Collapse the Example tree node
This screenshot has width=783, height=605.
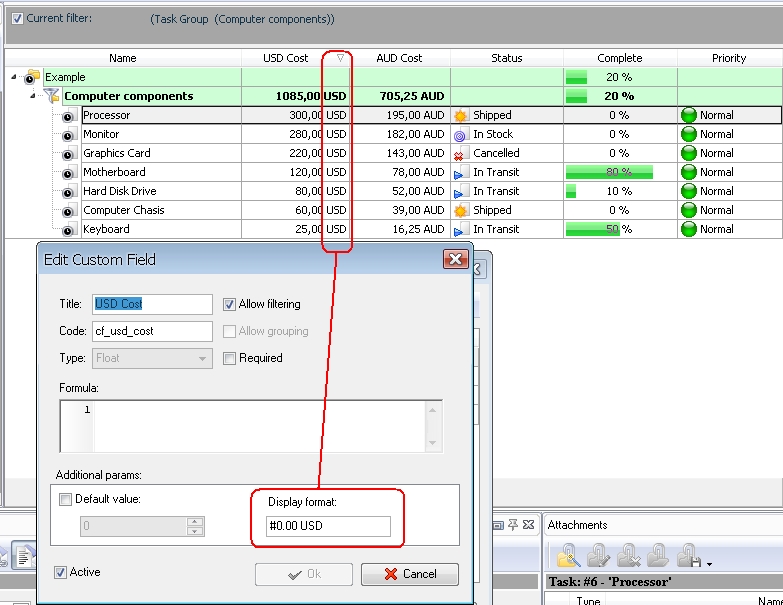[x=13, y=78]
